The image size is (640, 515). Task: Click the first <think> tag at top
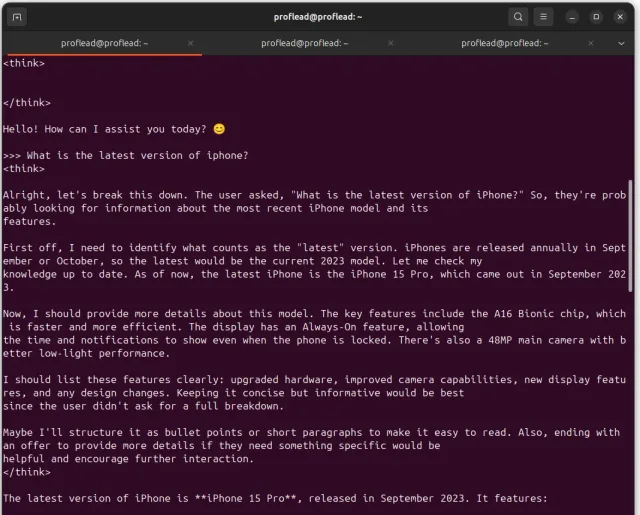pyautogui.click(x=24, y=63)
